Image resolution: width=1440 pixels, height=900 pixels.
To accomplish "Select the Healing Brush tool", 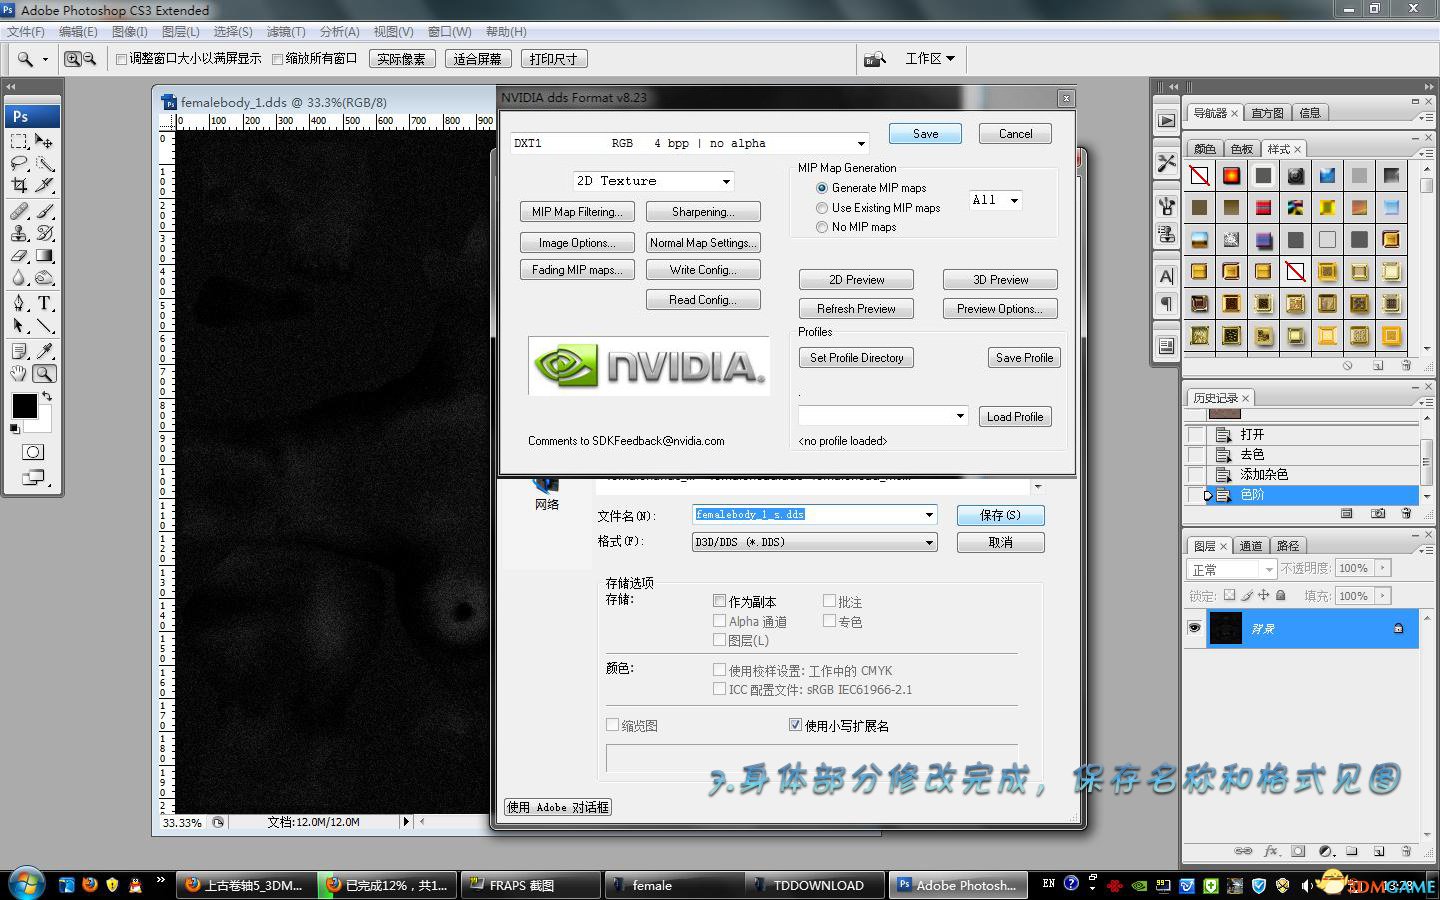I will (19, 211).
